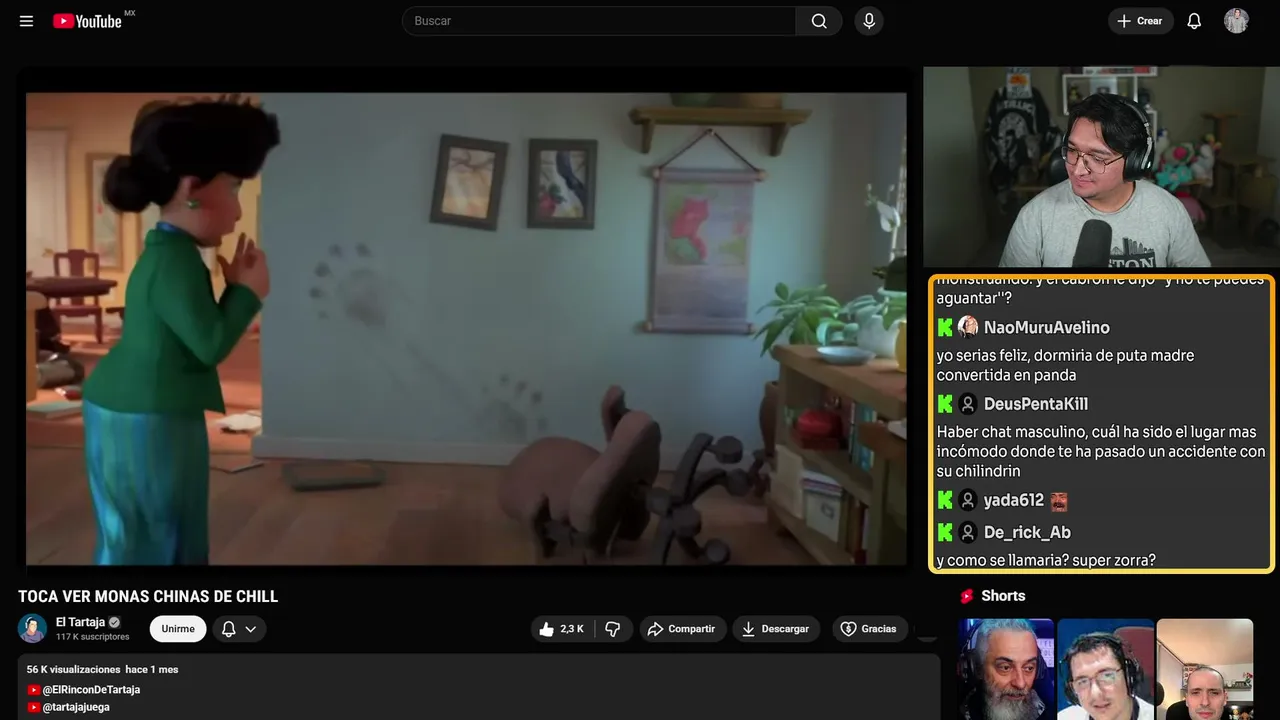Click the video title 'TOCA VER MONAS CHINAS DE CHILL'

tap(148, 596)
